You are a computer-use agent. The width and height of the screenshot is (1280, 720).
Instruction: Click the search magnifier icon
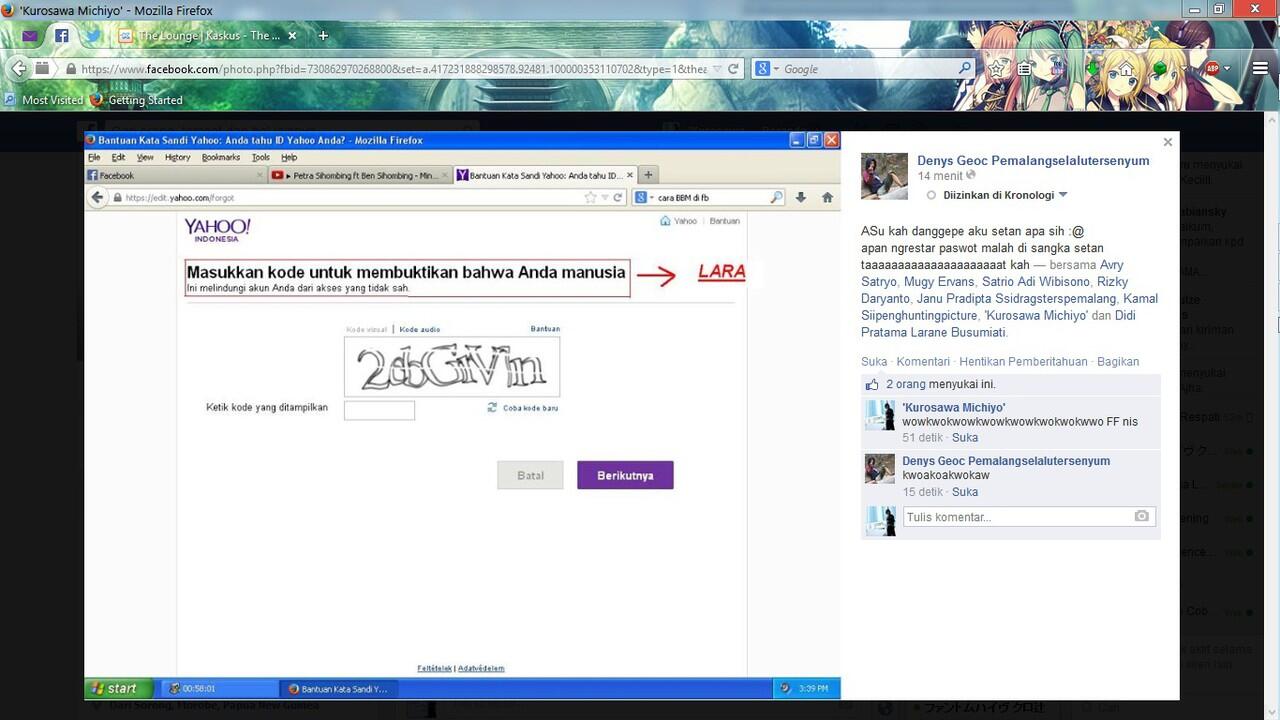pos(964,69)
